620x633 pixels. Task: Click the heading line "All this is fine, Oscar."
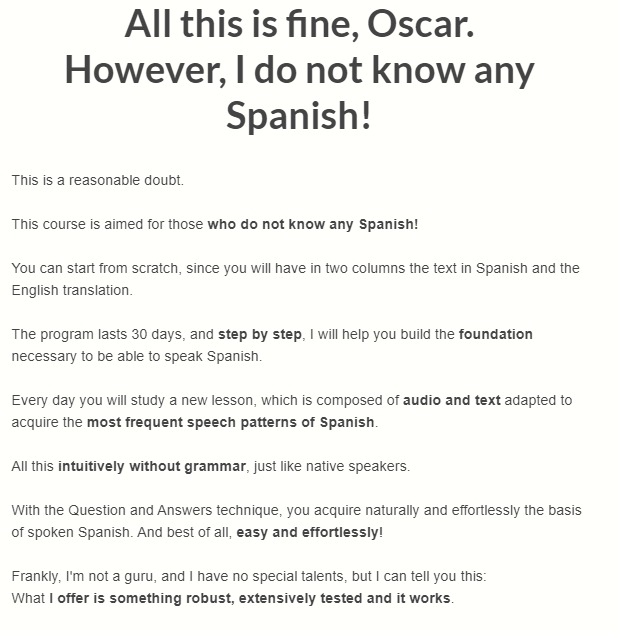point(299,24)
